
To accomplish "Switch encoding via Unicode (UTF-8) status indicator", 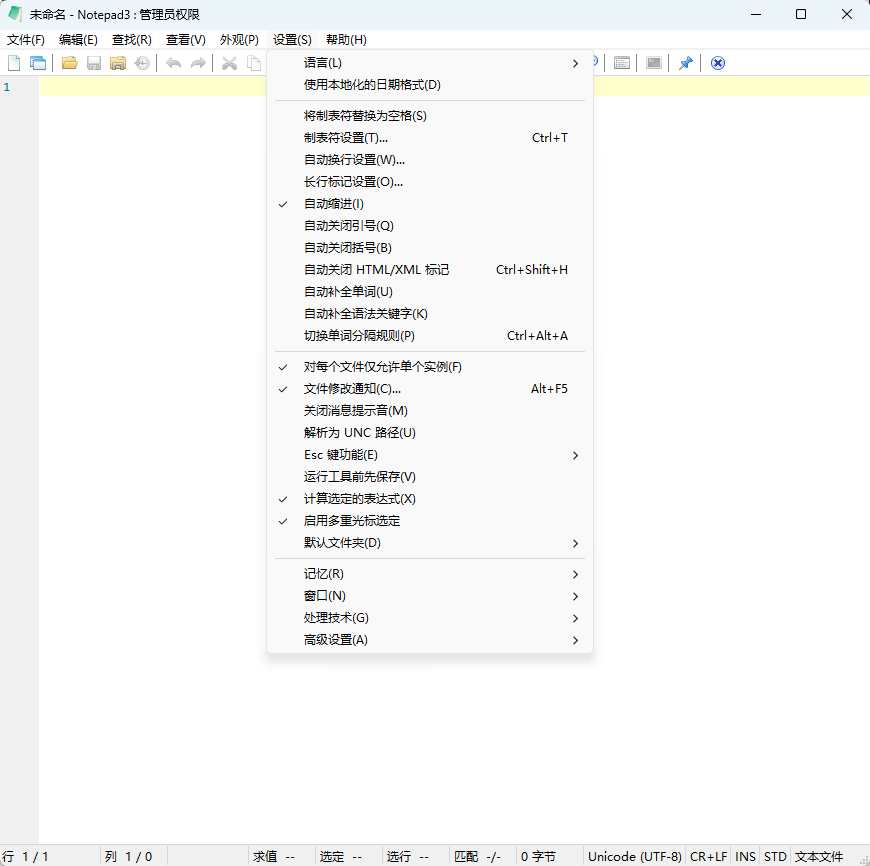I will (x=635, y=856).
